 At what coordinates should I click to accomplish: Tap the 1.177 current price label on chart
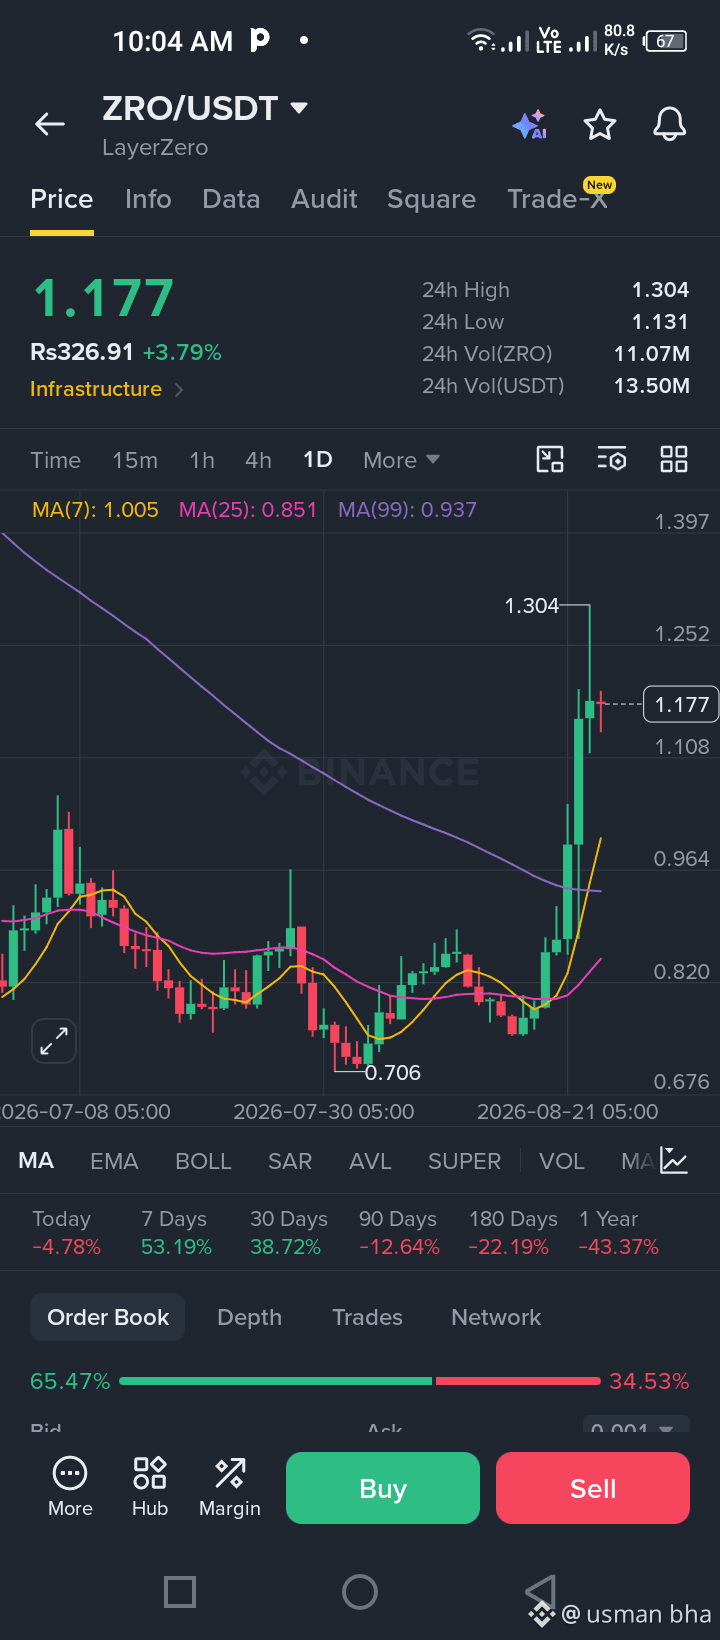[682, 704]
